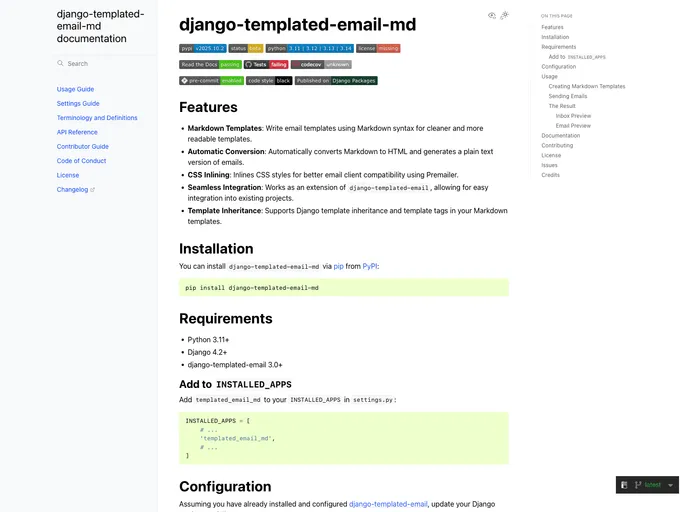Jump to License in page contents
688x512 pixels.
551,155
